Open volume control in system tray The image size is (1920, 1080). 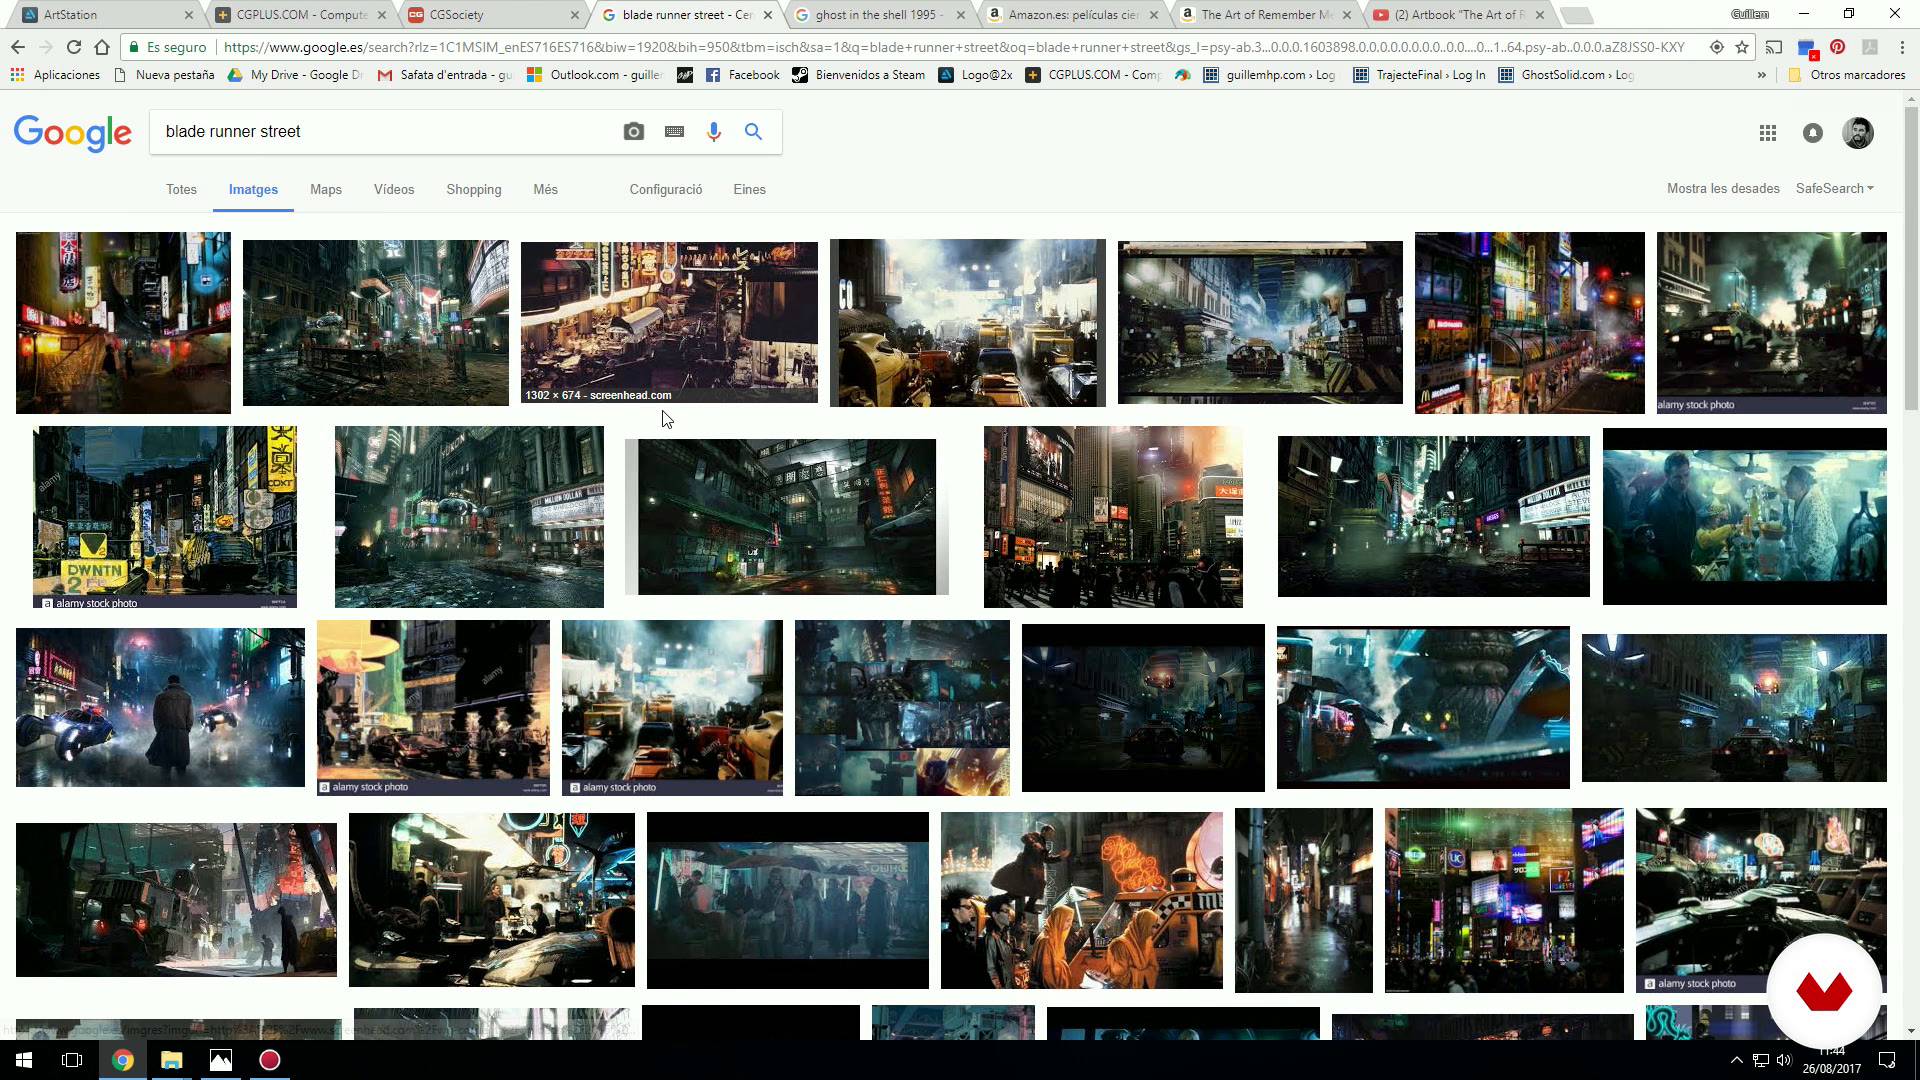(x=1785, y=1060)
